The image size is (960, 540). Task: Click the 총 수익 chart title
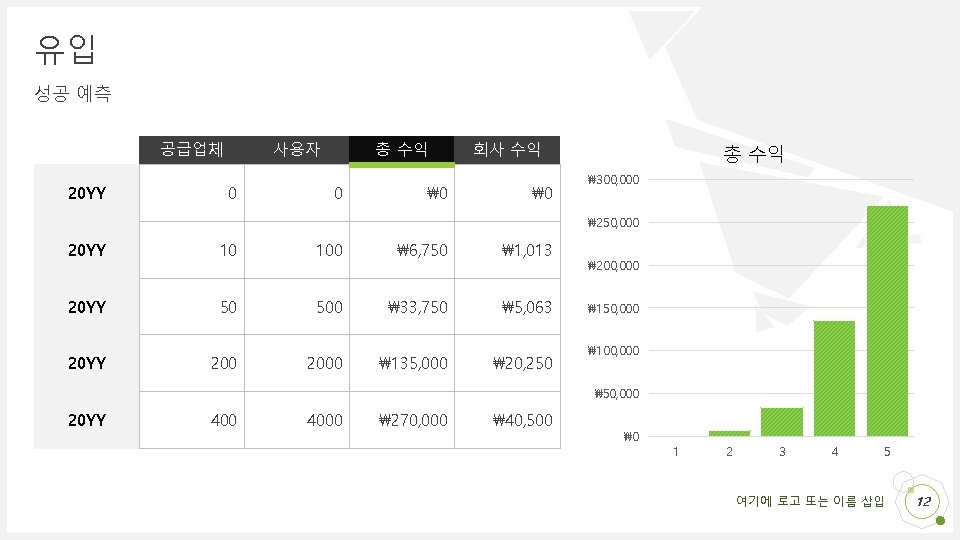(x=753, y=153)
